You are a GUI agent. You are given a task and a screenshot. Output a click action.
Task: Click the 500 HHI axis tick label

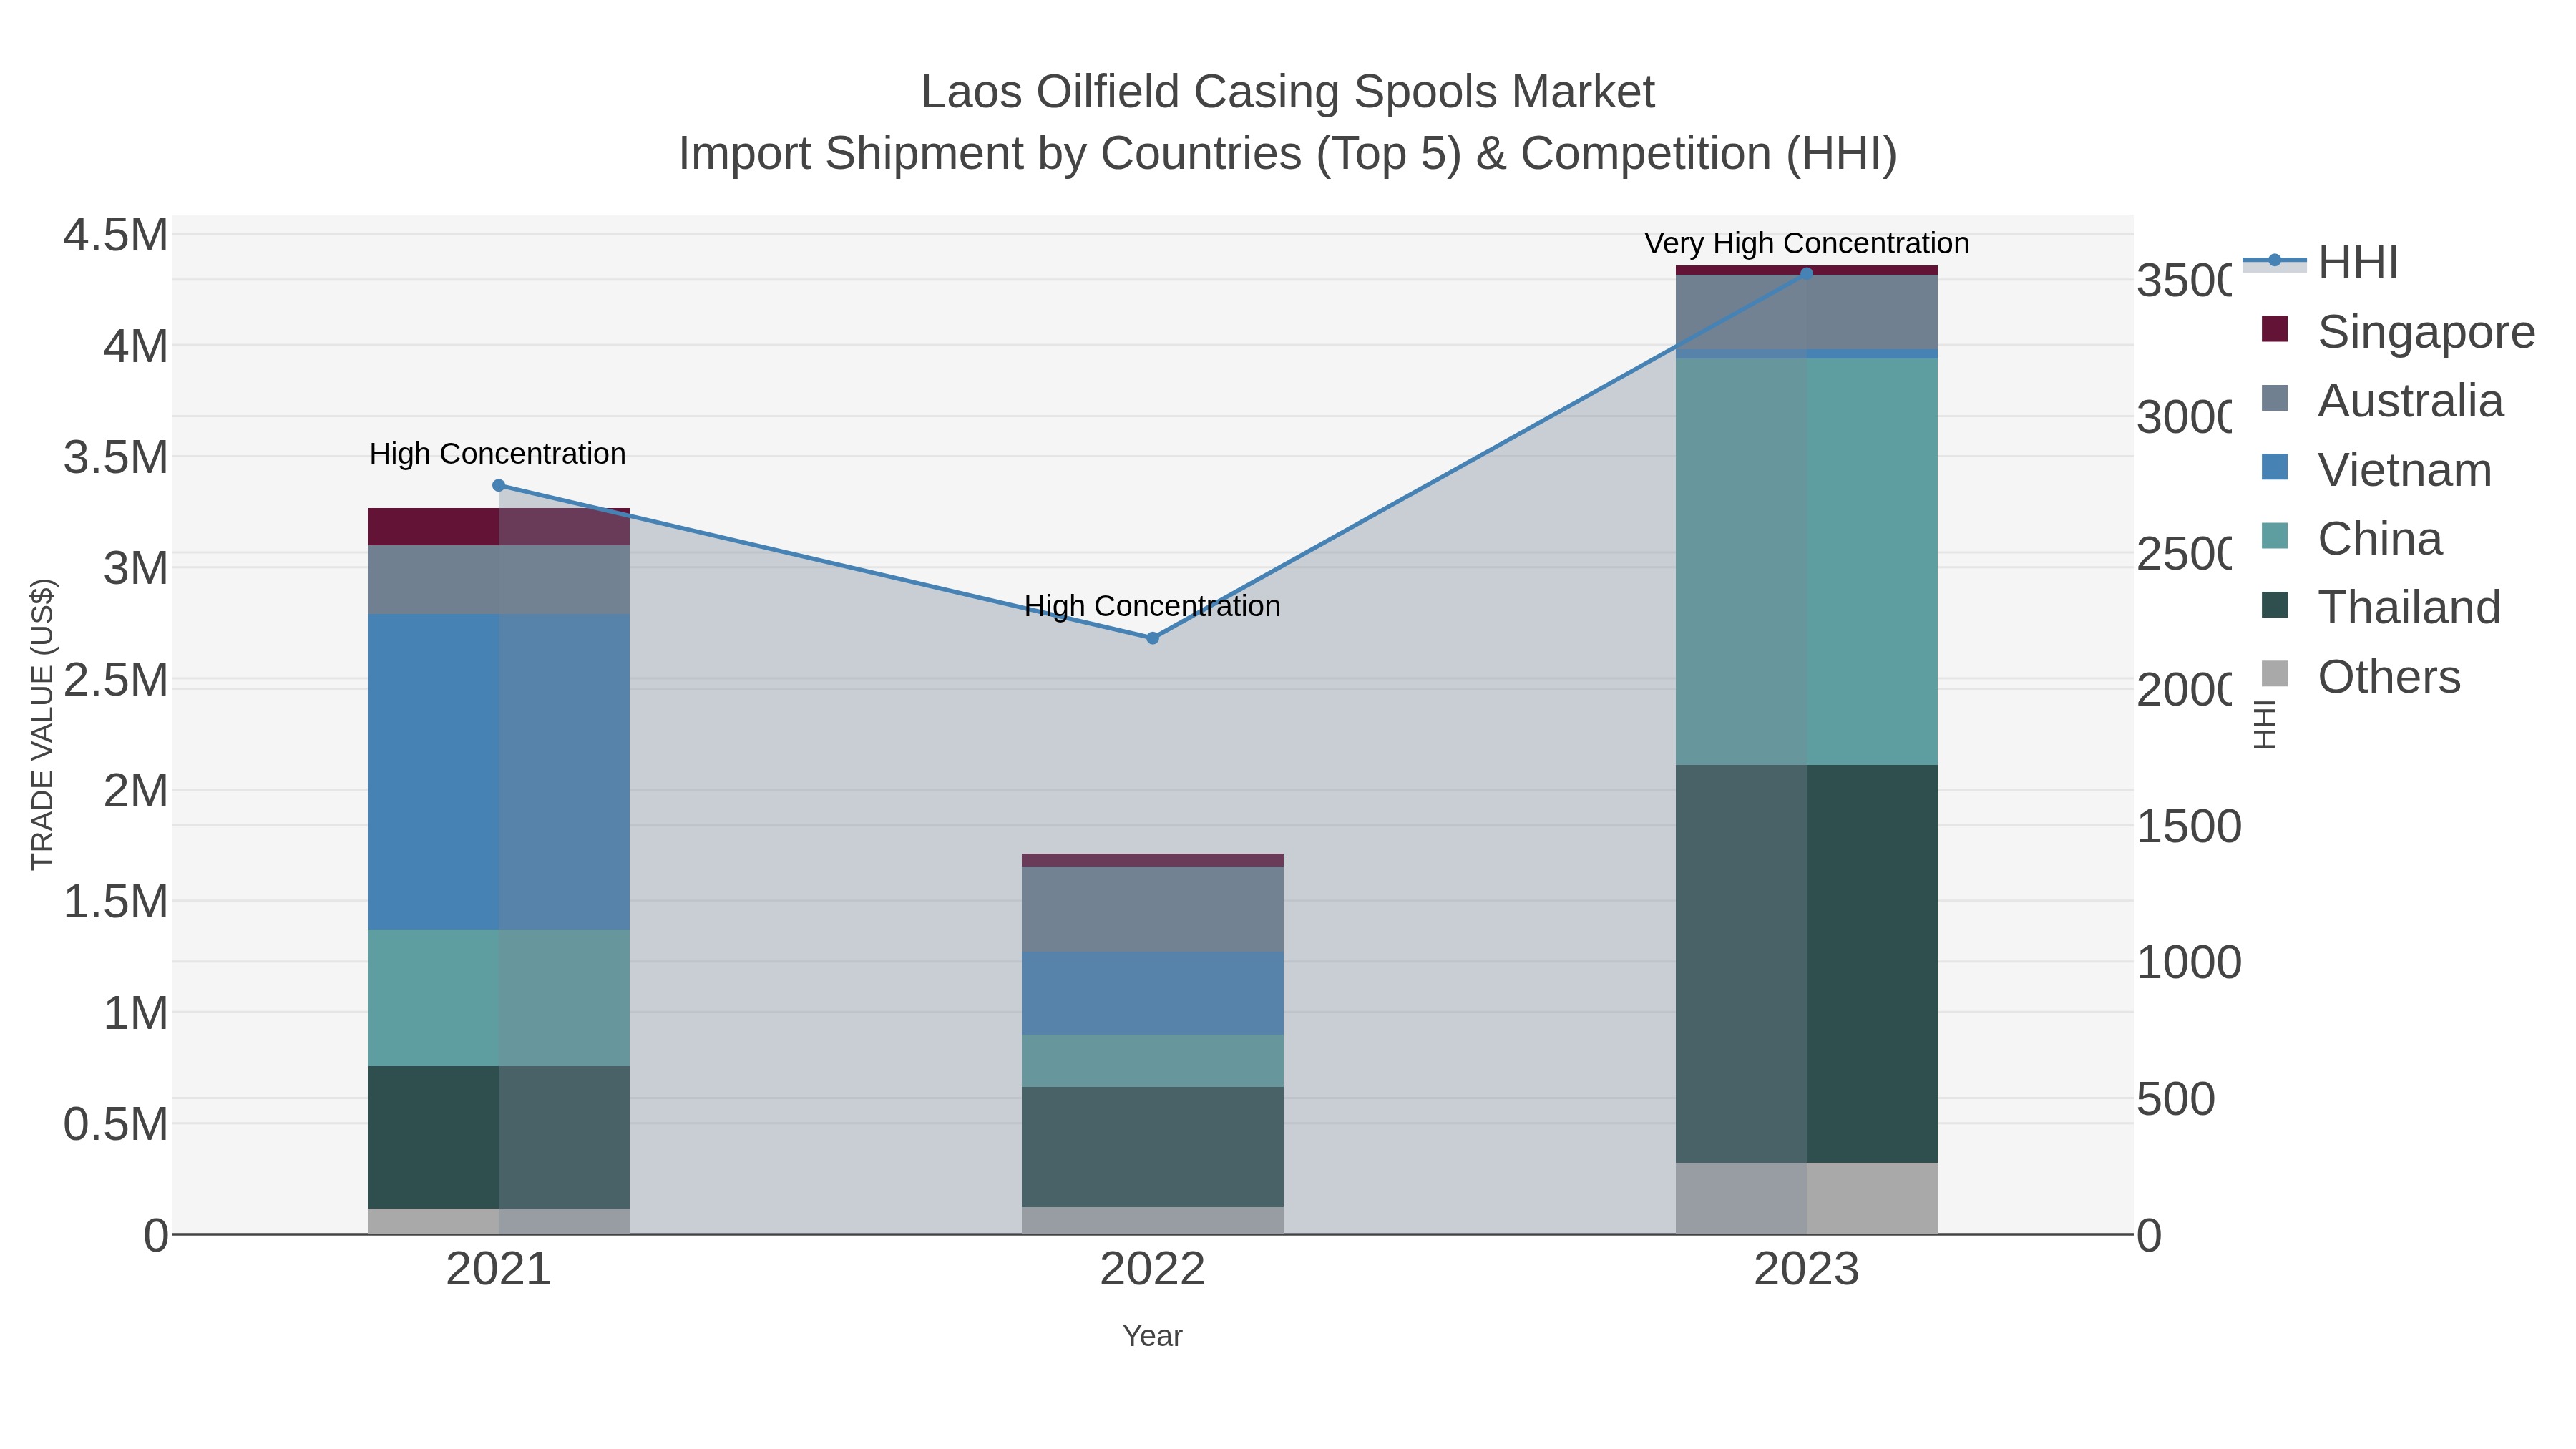(x=2176, y=1099)
